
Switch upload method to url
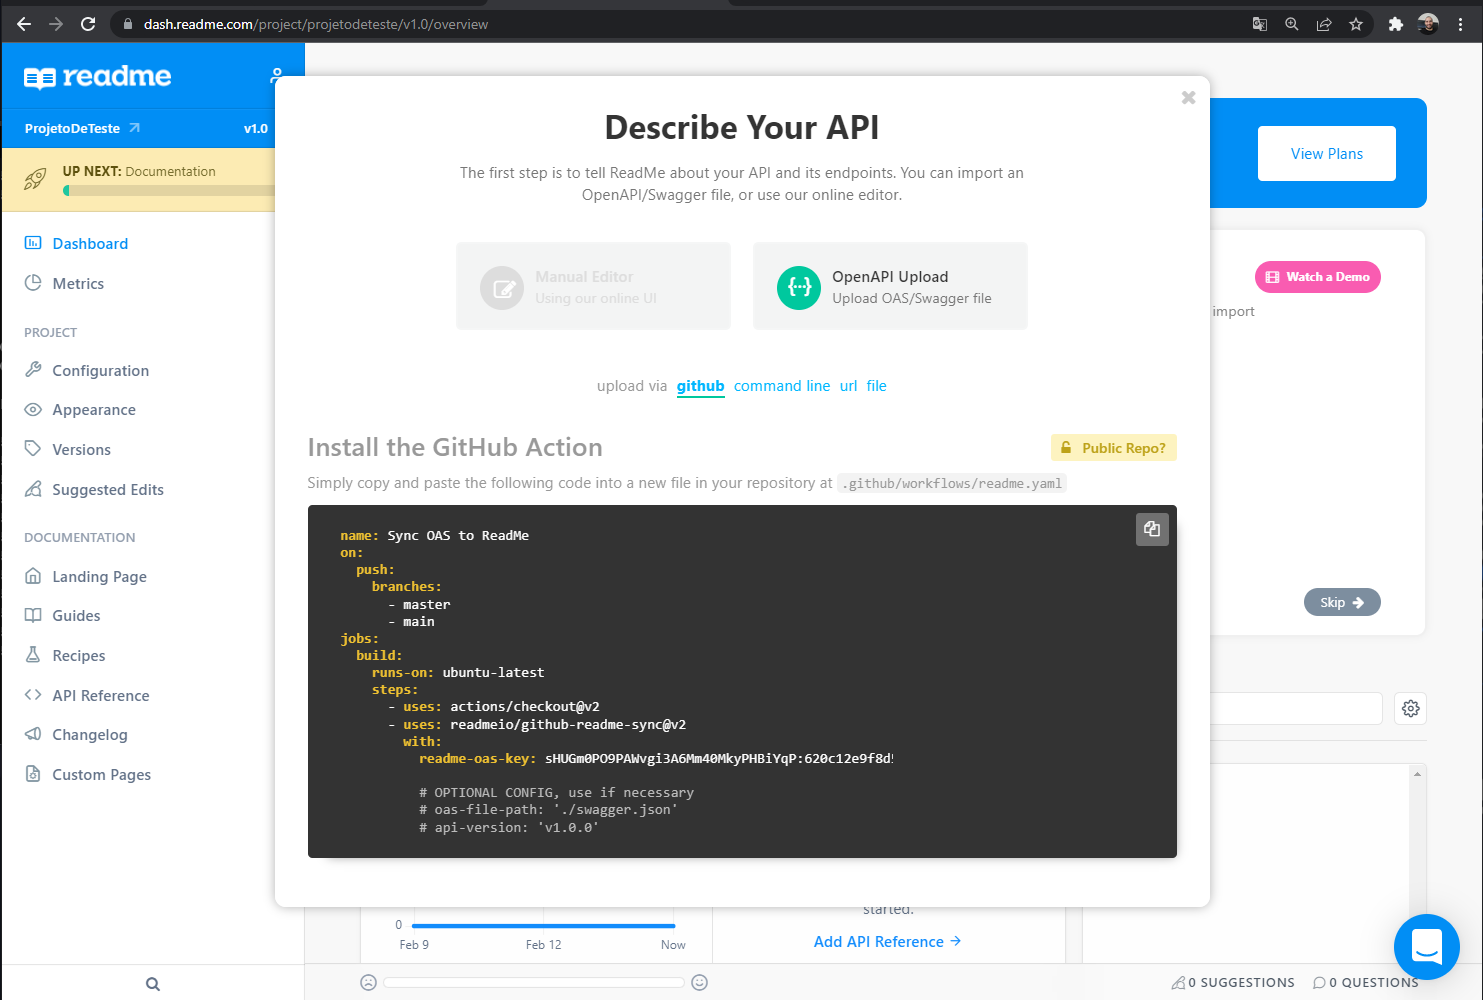848,386
